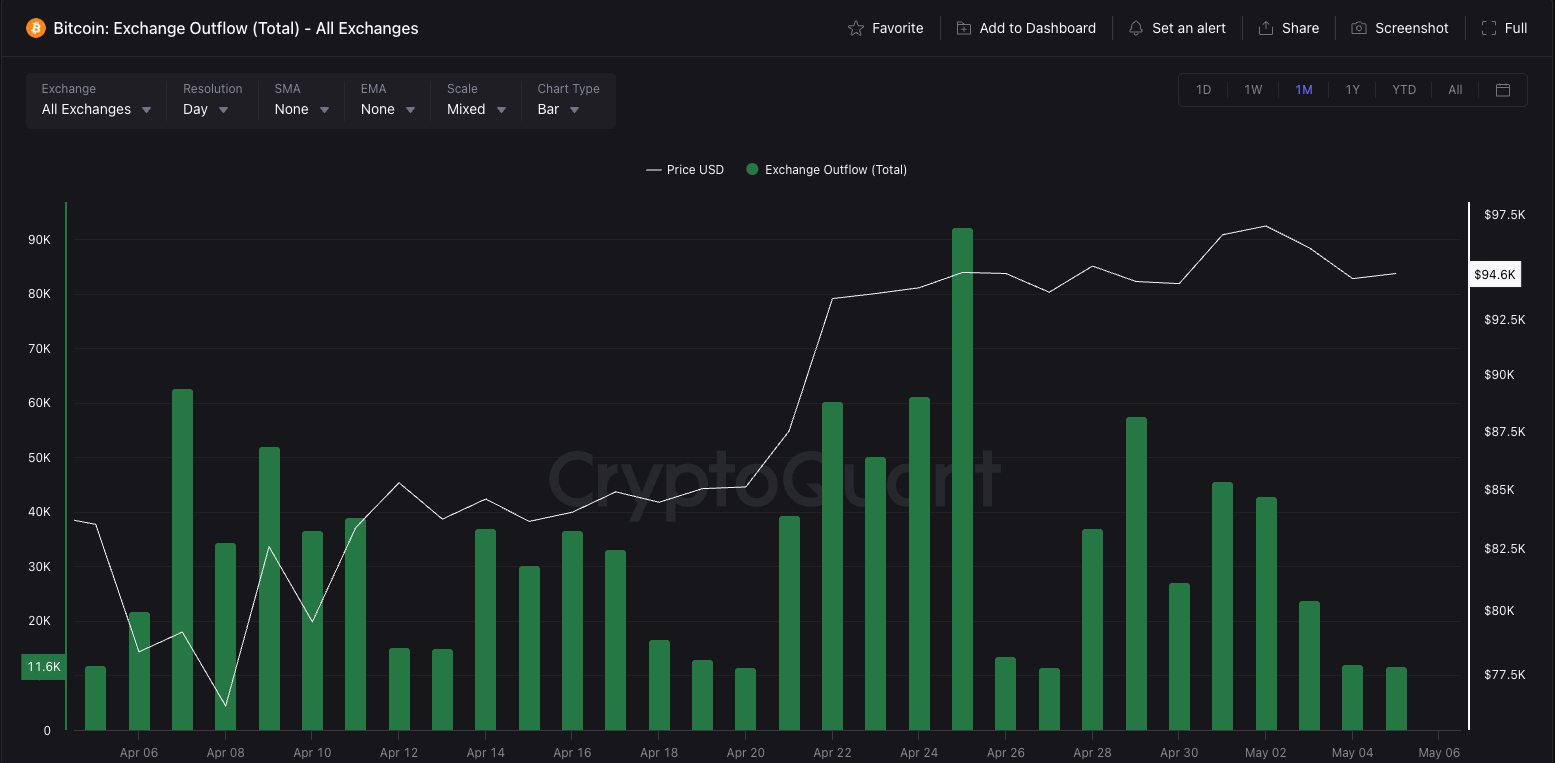Select the YTD time range

[1404, 90]
